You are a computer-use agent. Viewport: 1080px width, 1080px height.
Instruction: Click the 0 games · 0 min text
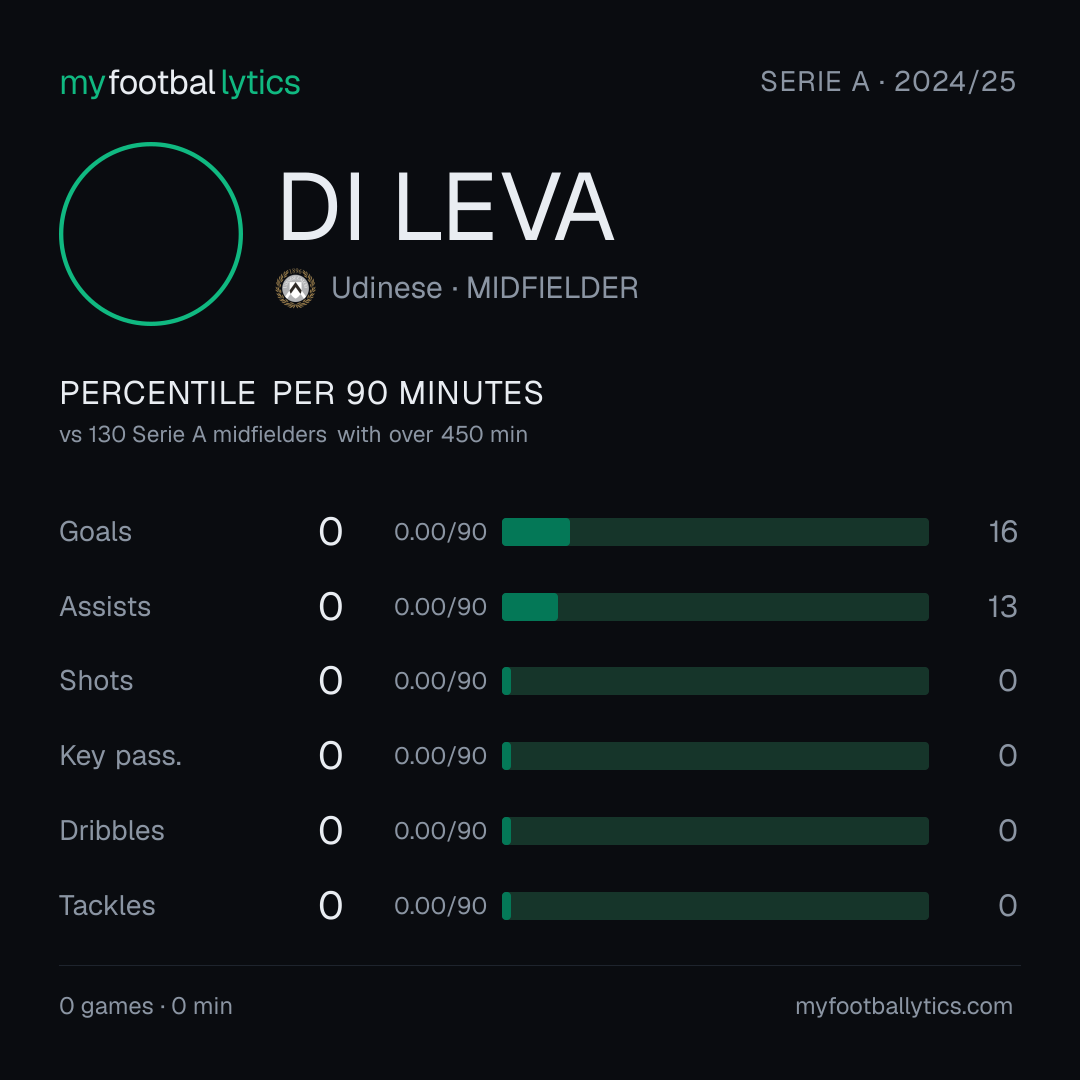pos(145,1006)
